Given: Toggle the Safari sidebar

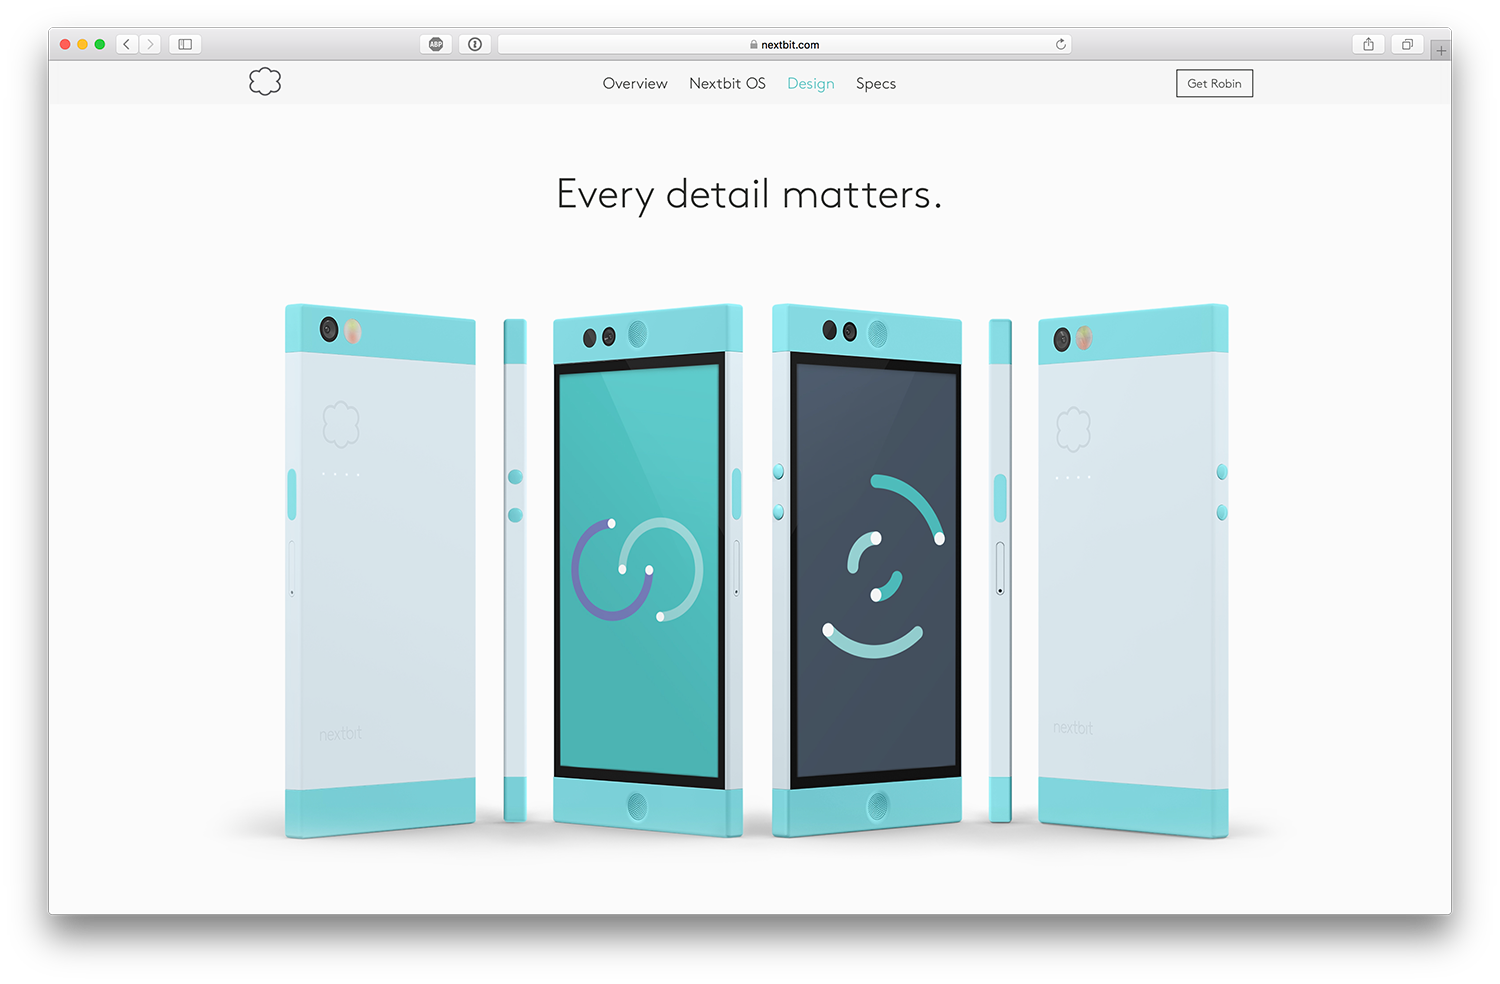Looking at the screenshot, I should [x=185, y=44].
